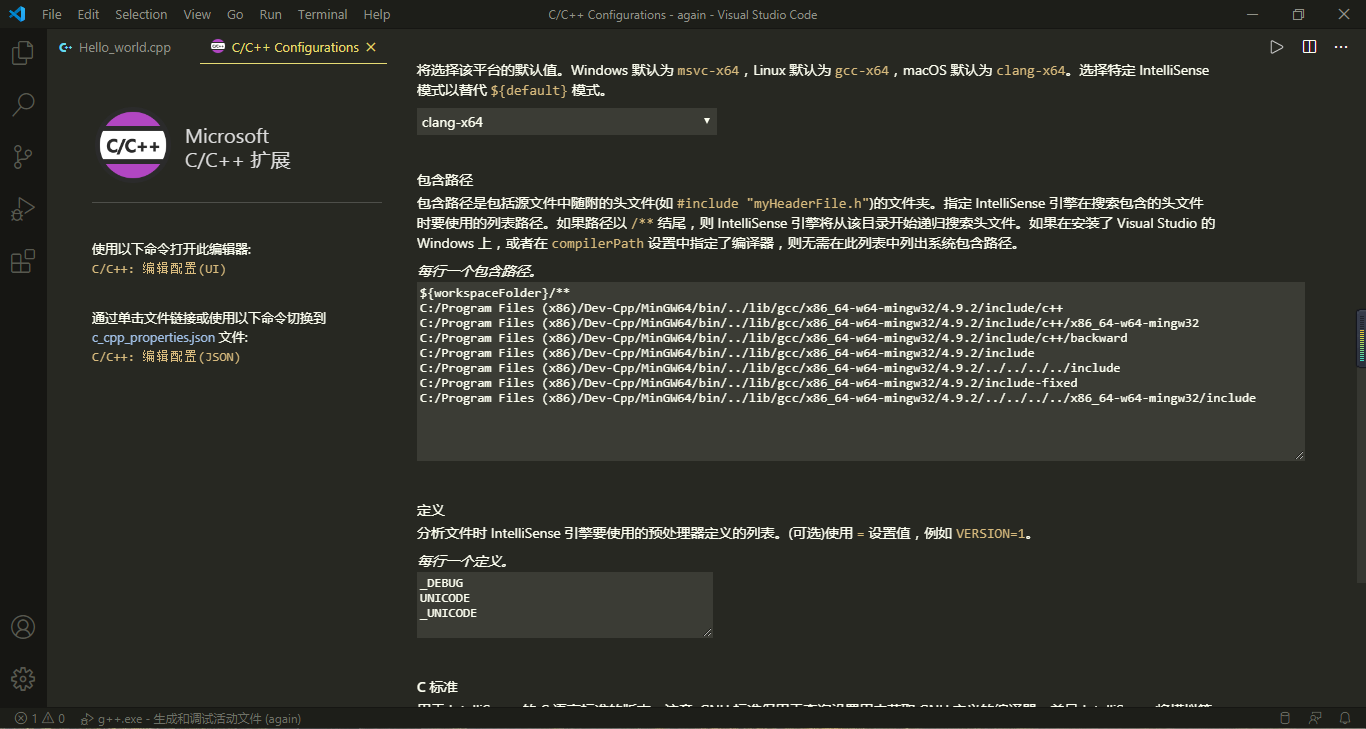Close the C/C++ Configurations tab
Image resolution: width=1366 pixels, height=729 pixels.
pyautogui.click(x=371, y=47)
